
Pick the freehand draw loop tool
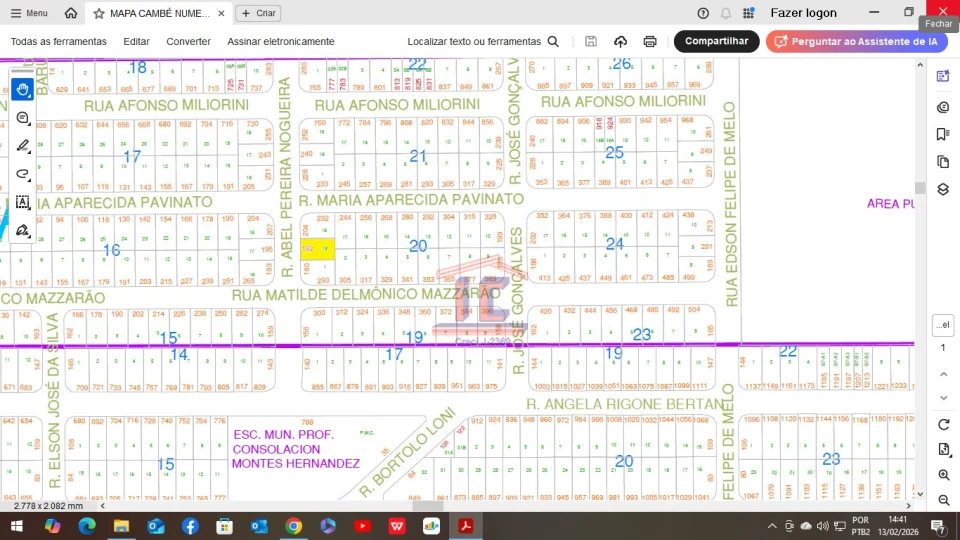23,174
